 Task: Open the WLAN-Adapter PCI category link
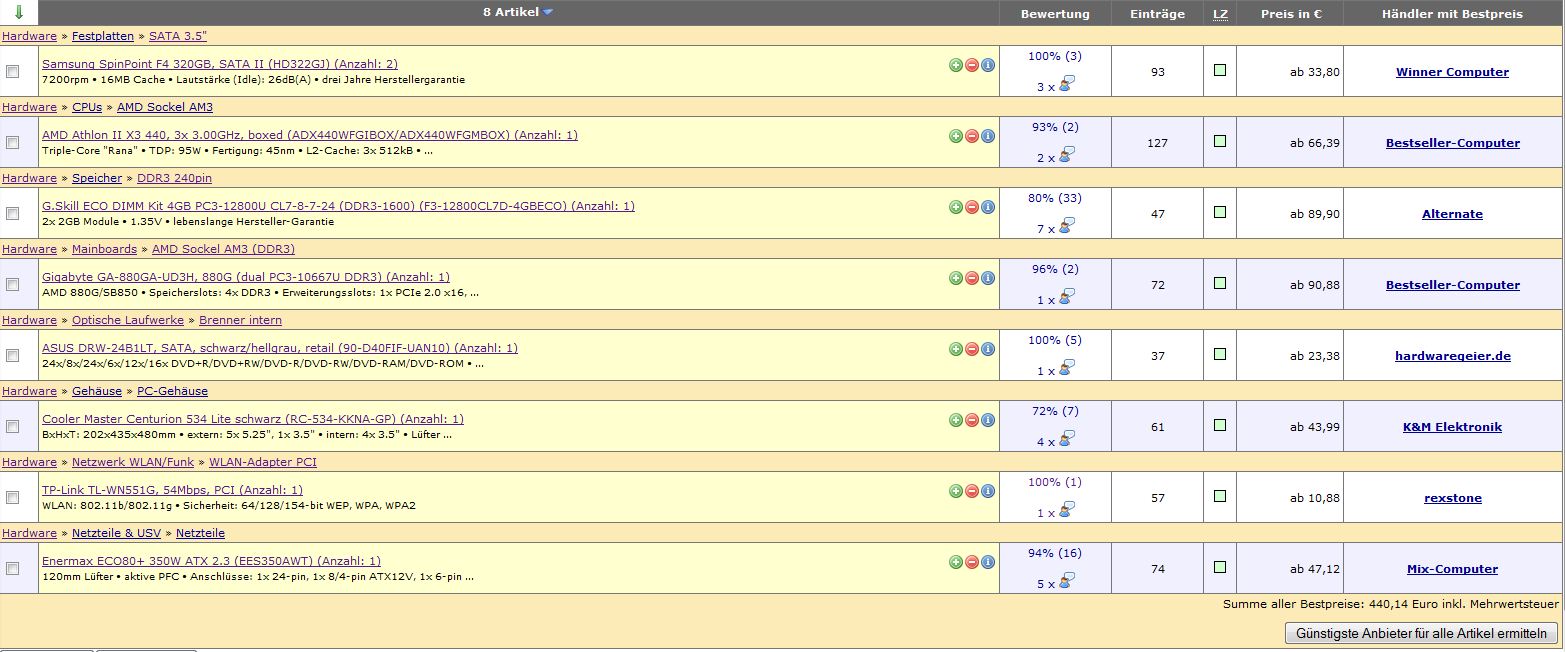[263, 462]
